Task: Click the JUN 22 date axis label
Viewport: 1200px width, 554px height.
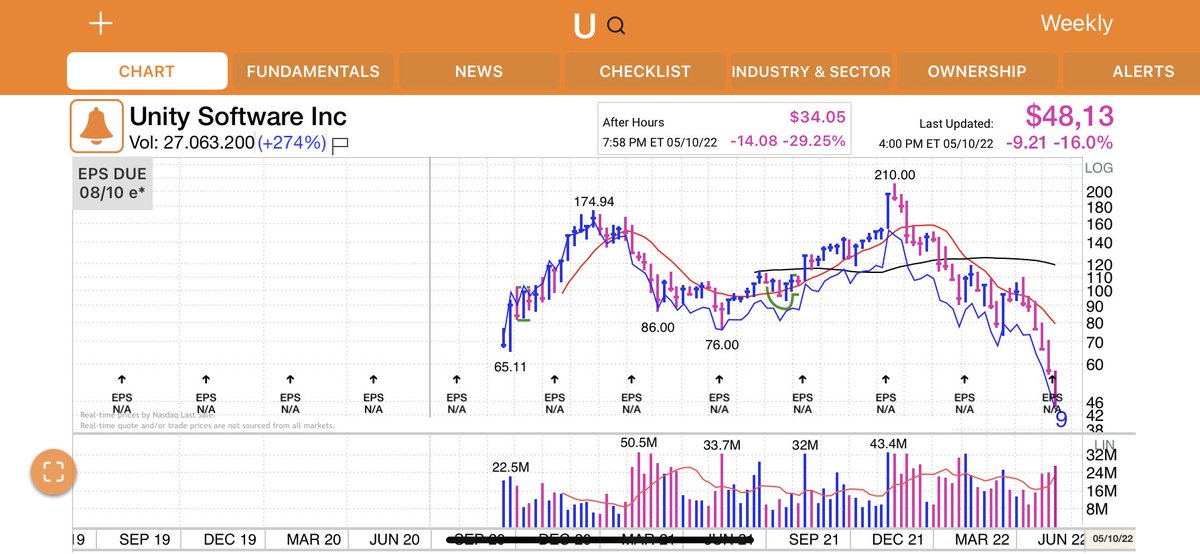Action: pos(1063,539)
